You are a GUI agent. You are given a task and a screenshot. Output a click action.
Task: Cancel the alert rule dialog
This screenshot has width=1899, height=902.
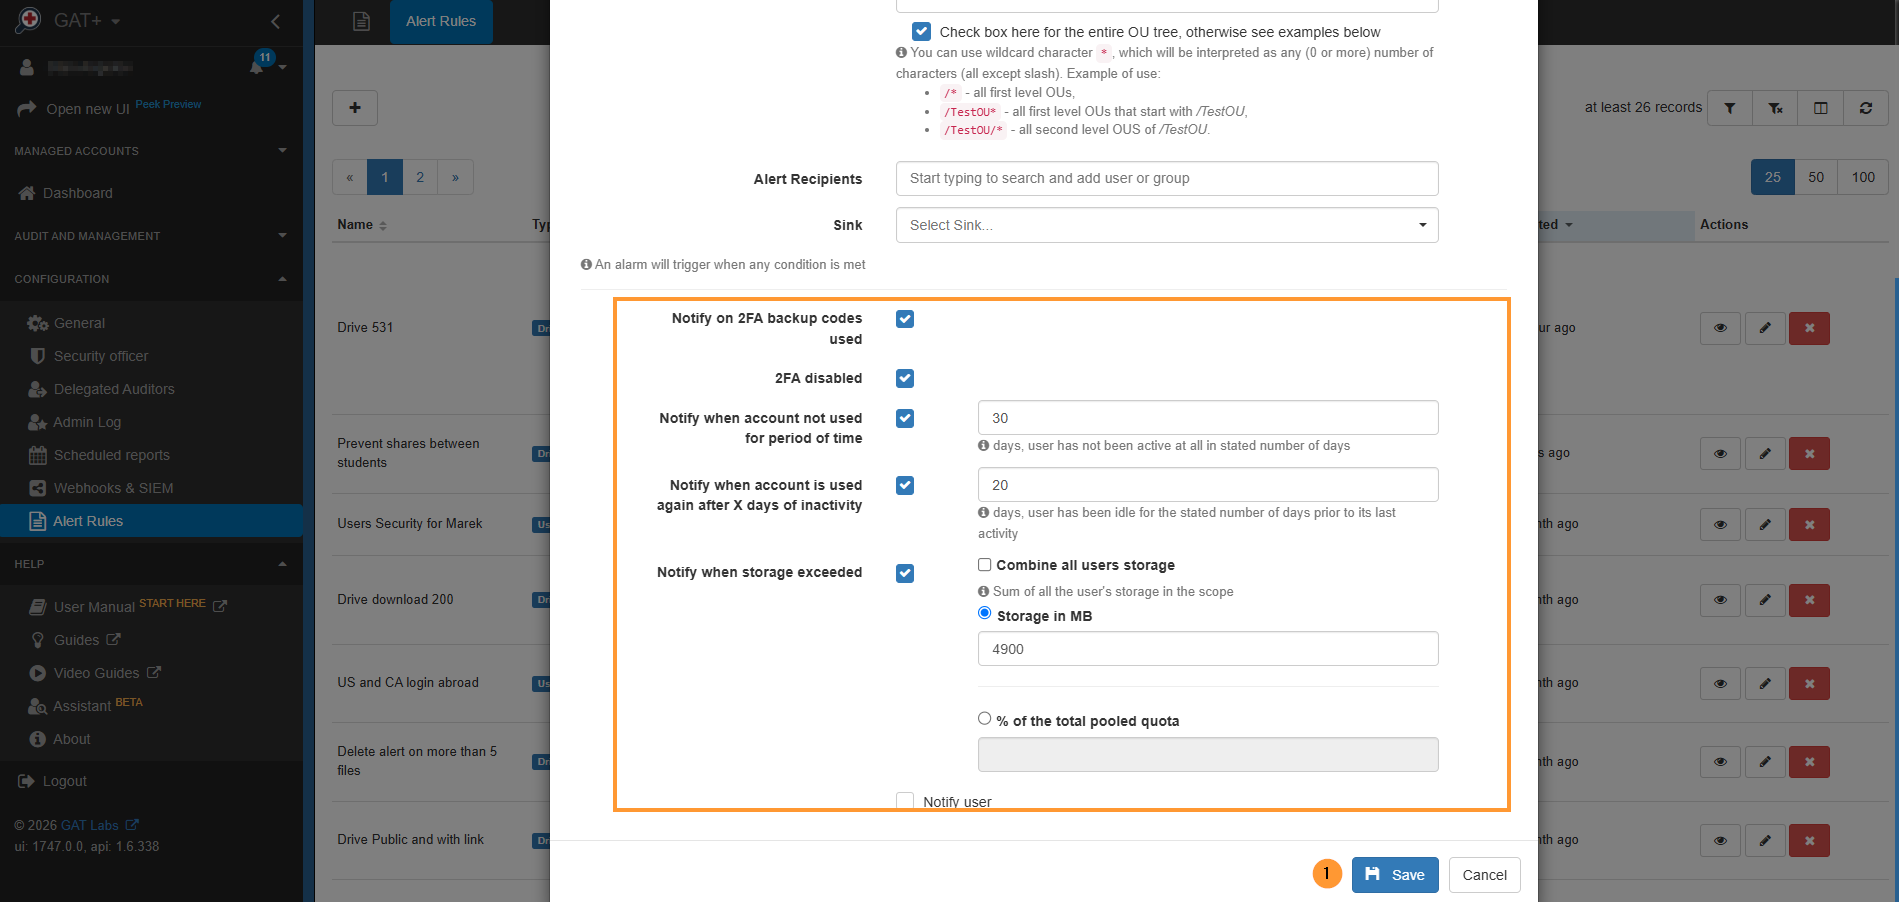coord(1484,875)
